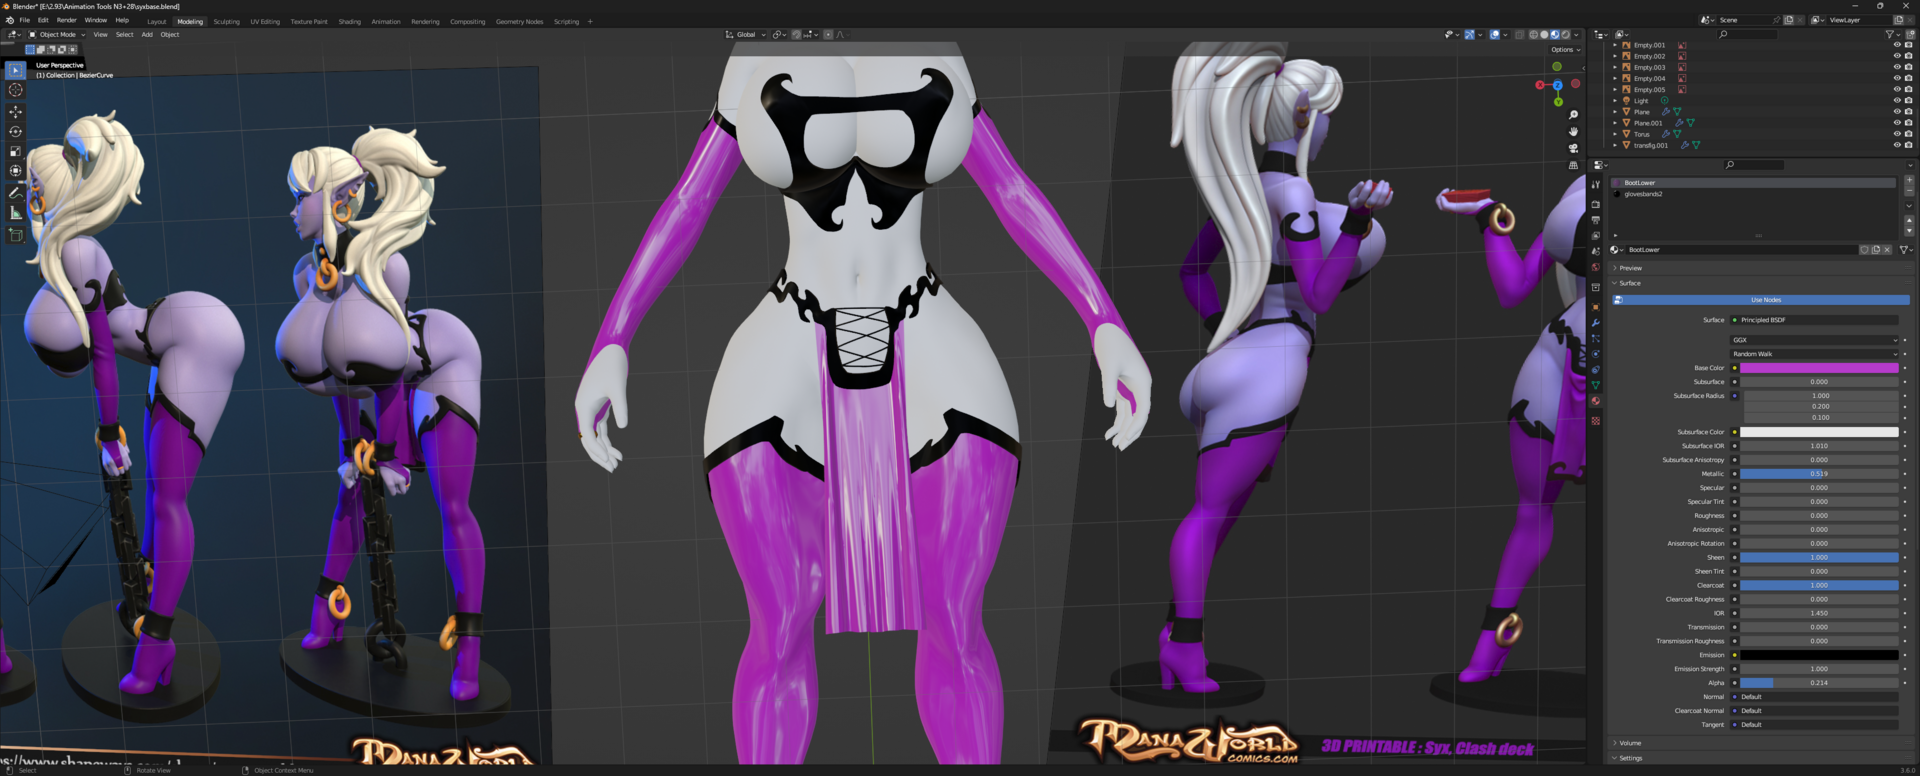Viewport: 1920px width, 776px height.
Task: Open the Object Mode dropdown
Action: (x=57, y=35)
